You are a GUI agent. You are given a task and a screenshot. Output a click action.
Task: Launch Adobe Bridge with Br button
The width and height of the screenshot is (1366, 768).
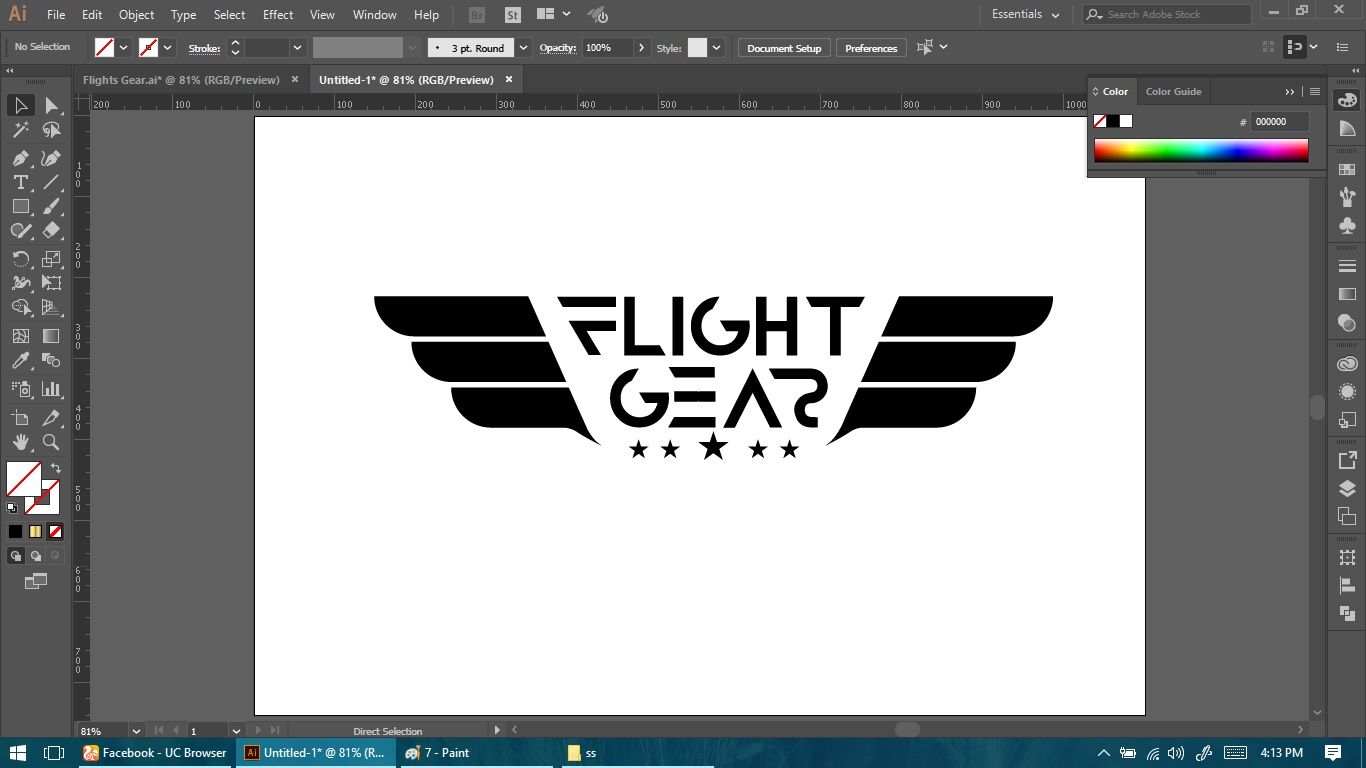477,15
